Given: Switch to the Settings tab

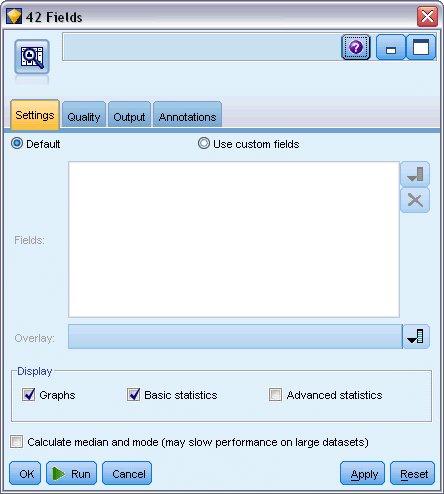Looking at the screenshot, I should tap(35, 115).
